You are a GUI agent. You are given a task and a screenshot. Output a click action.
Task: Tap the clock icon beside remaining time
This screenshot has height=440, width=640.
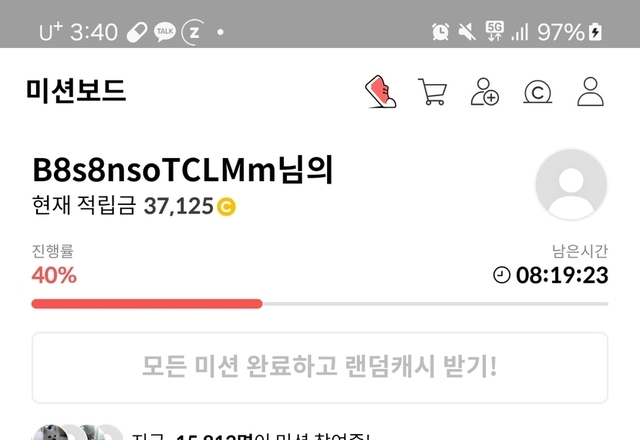coord(502,275)
